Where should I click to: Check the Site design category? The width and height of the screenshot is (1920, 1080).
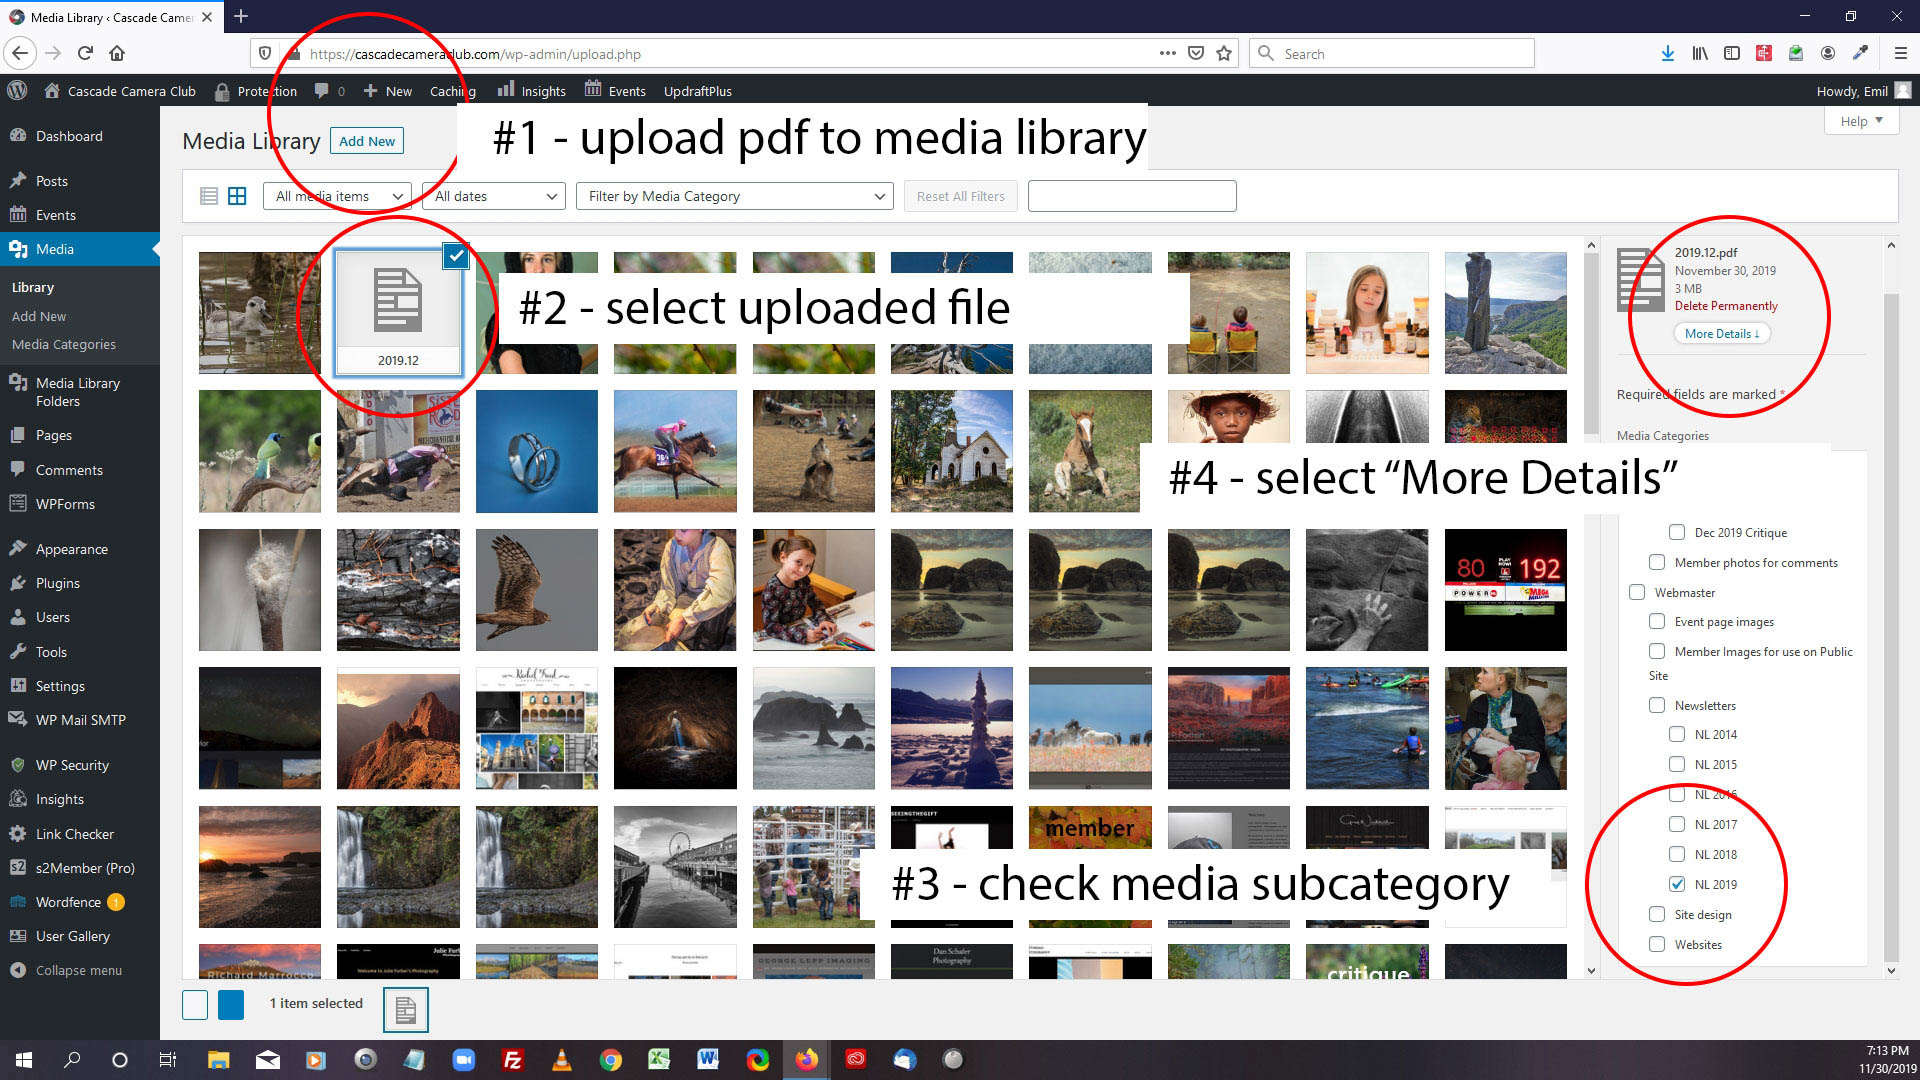coord(1657,914)
